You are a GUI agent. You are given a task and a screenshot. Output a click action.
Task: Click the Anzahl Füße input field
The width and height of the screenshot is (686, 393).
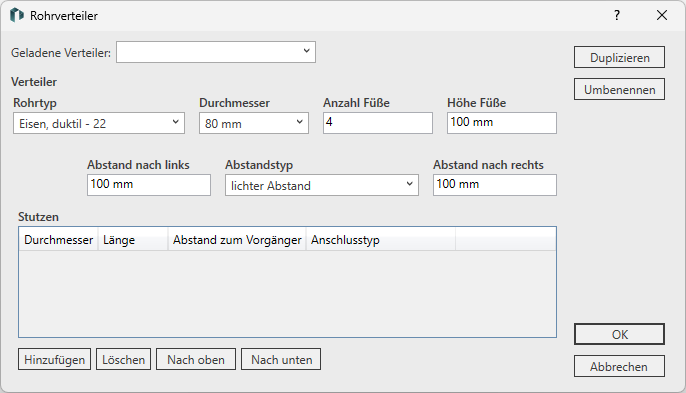click(x=378, y=123)
